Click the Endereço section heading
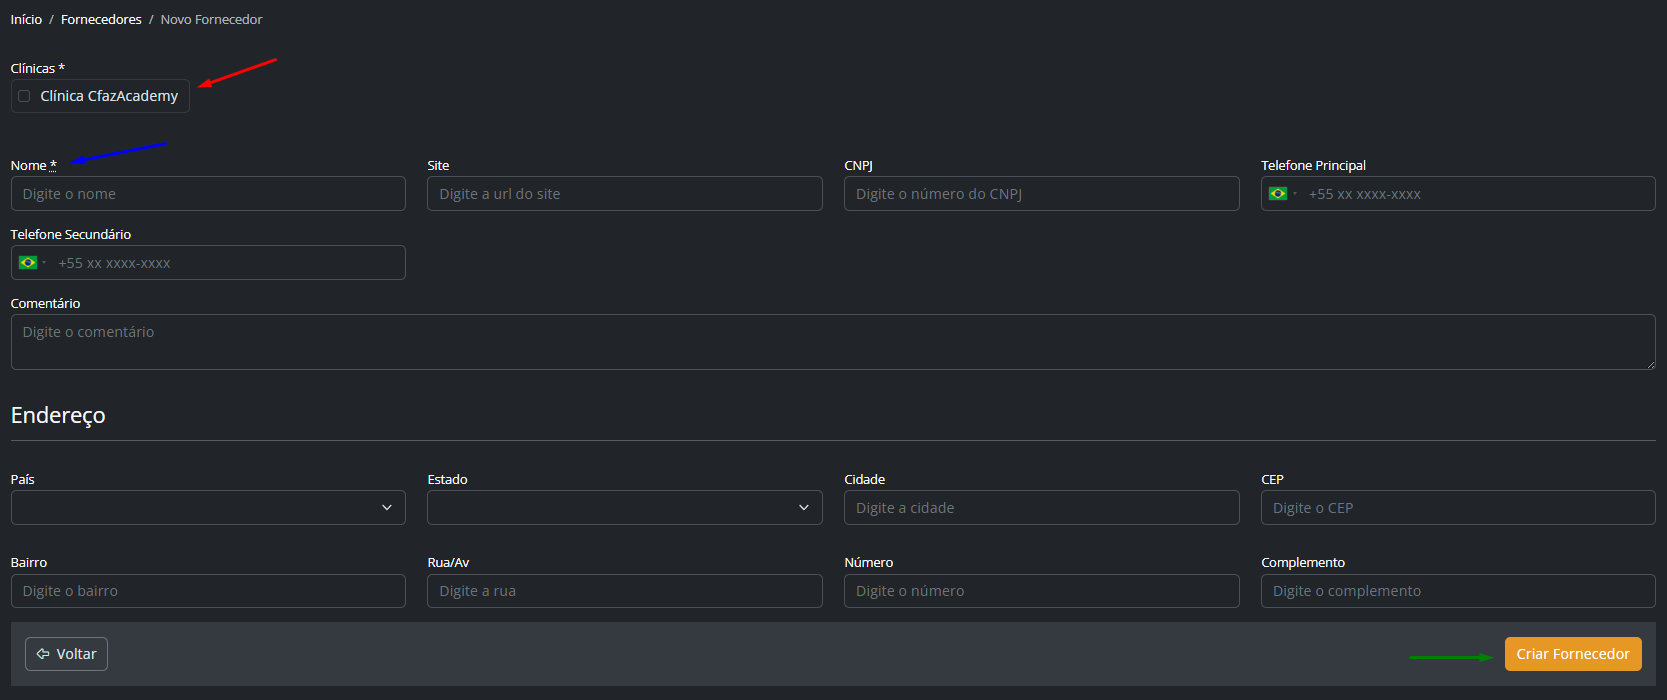 [58, 415]
